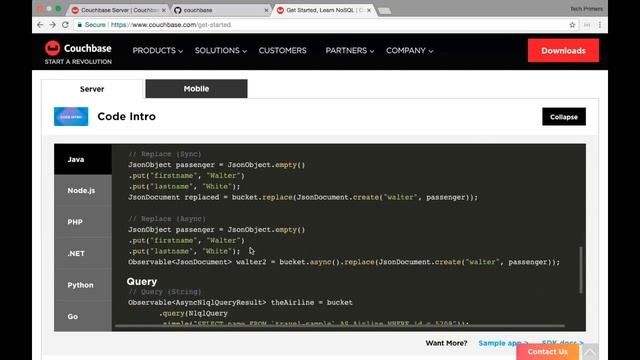Click the '// Replace (Sync)' comment line
The height and width of the screenshot is (360, 640).
(164, 154)
